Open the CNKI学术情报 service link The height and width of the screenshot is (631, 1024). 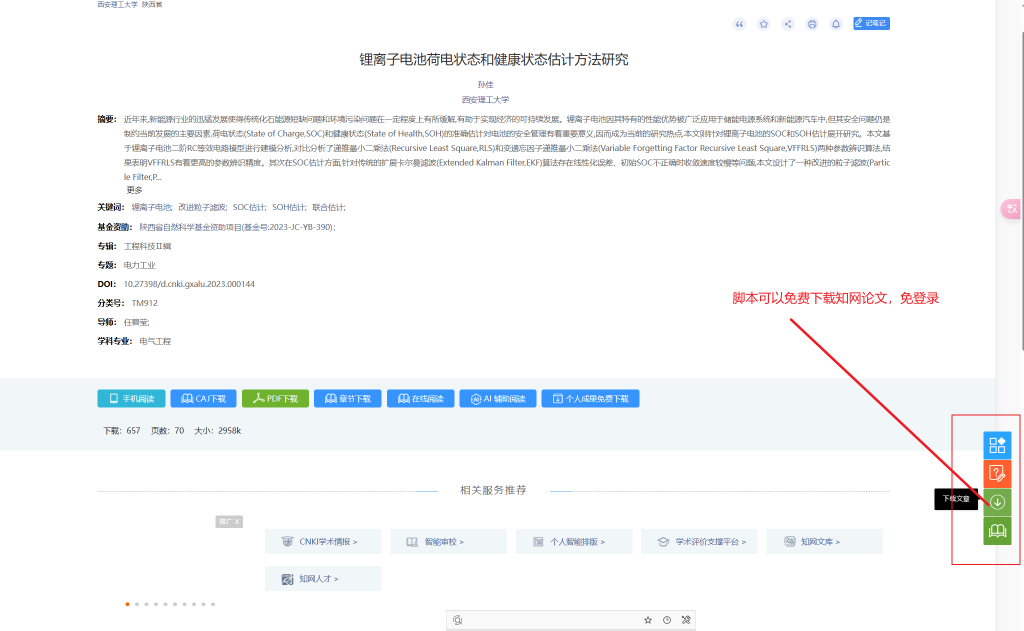click(322, 540)
